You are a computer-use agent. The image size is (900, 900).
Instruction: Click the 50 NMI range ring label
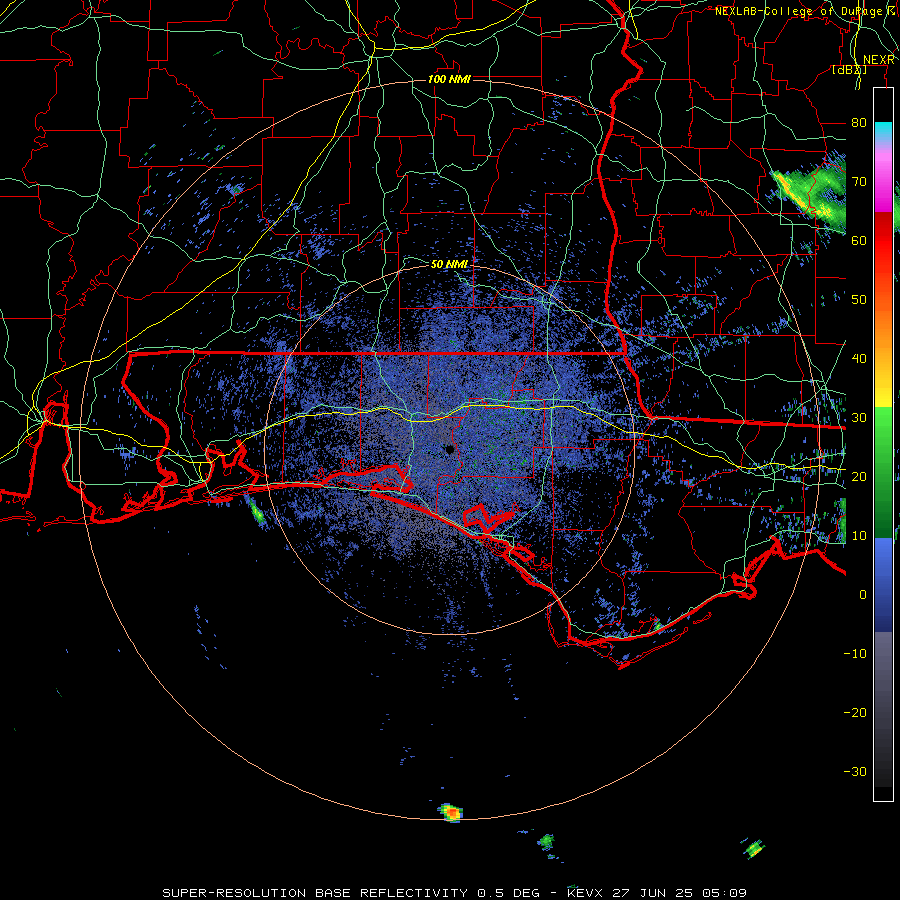[449, 265]
